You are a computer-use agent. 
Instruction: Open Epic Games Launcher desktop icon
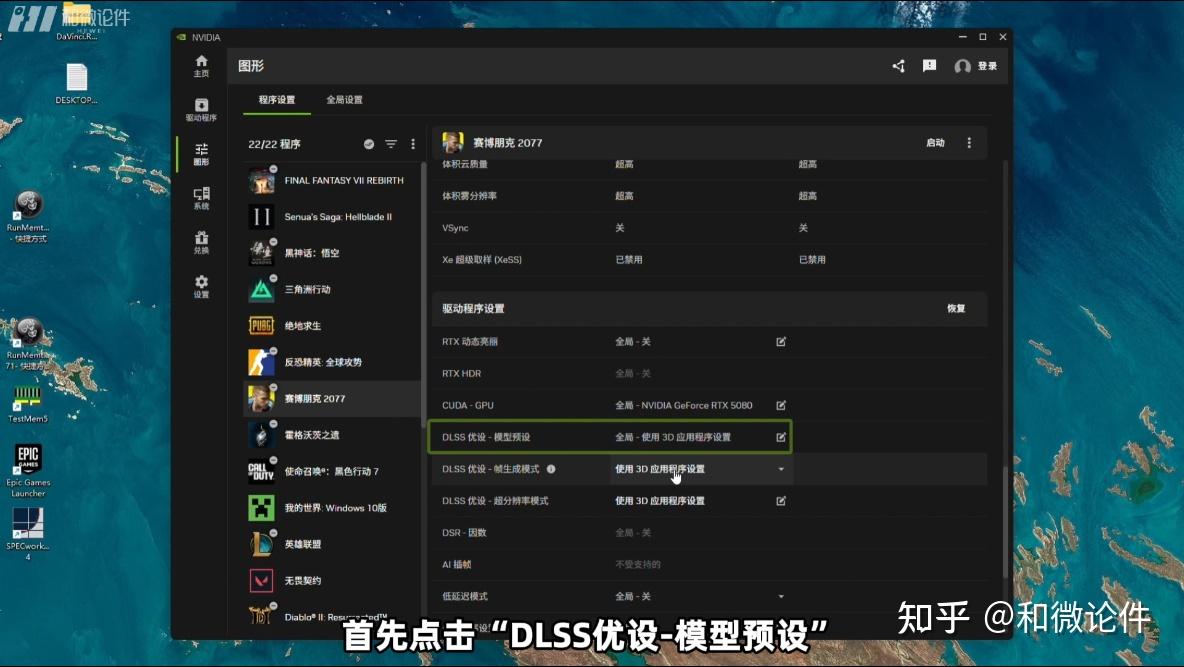coord(28,470)
